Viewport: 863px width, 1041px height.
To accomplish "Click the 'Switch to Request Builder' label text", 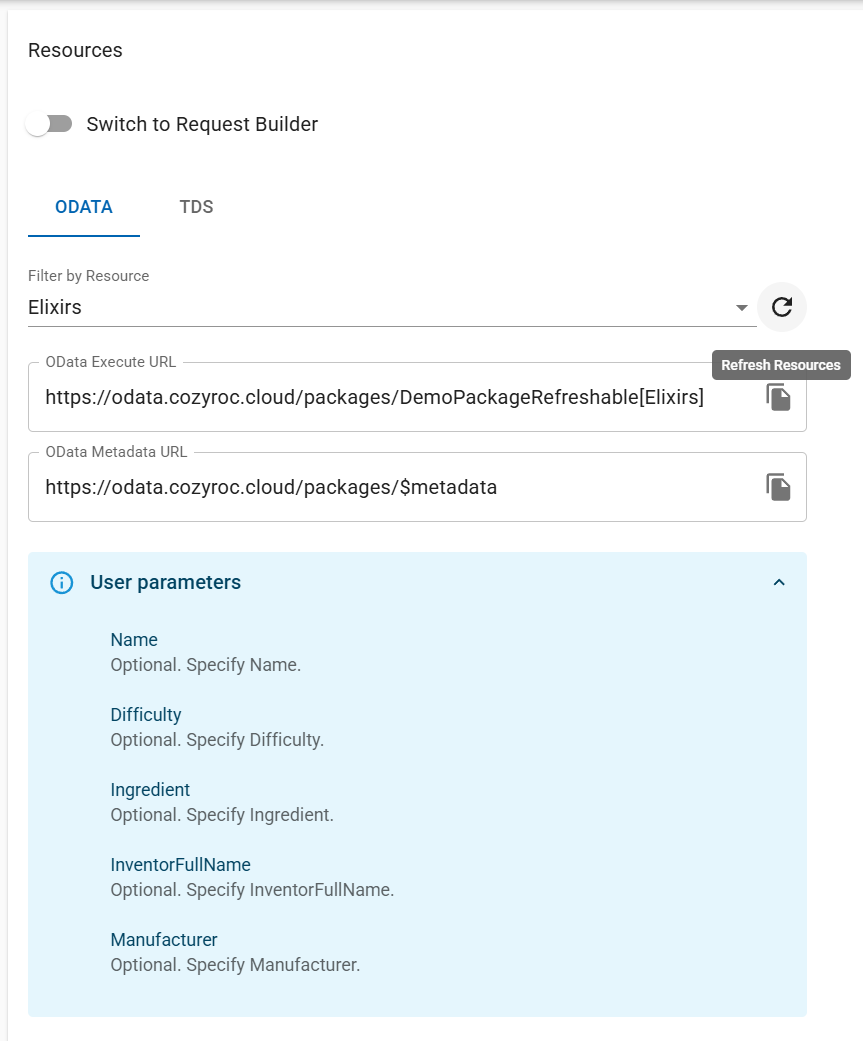I will pos(202,124).
